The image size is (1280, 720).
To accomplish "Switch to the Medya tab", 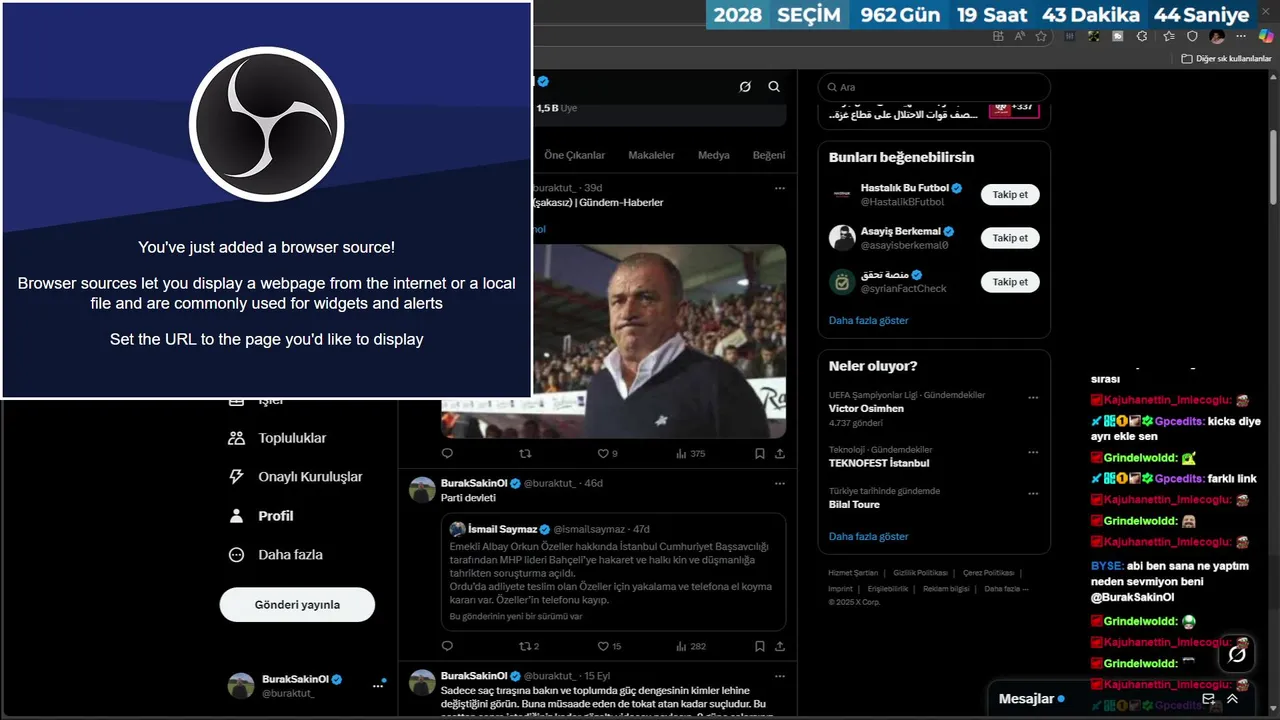I will point(713,155).
